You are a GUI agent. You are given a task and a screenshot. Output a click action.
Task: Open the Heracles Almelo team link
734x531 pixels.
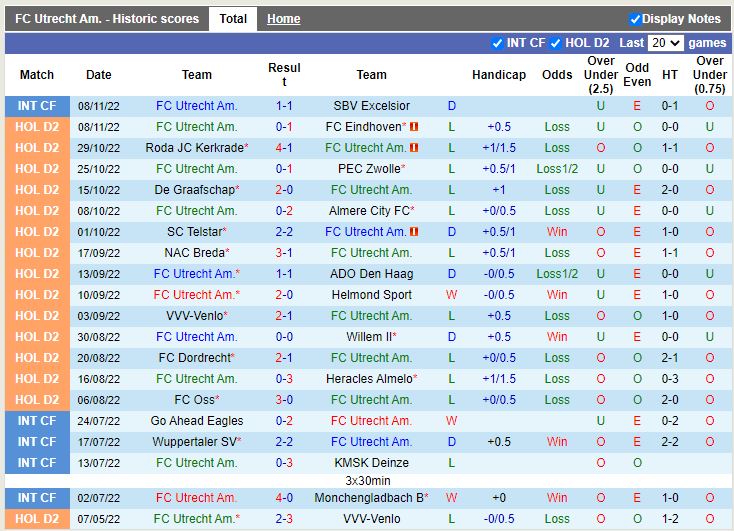(369, 379)
